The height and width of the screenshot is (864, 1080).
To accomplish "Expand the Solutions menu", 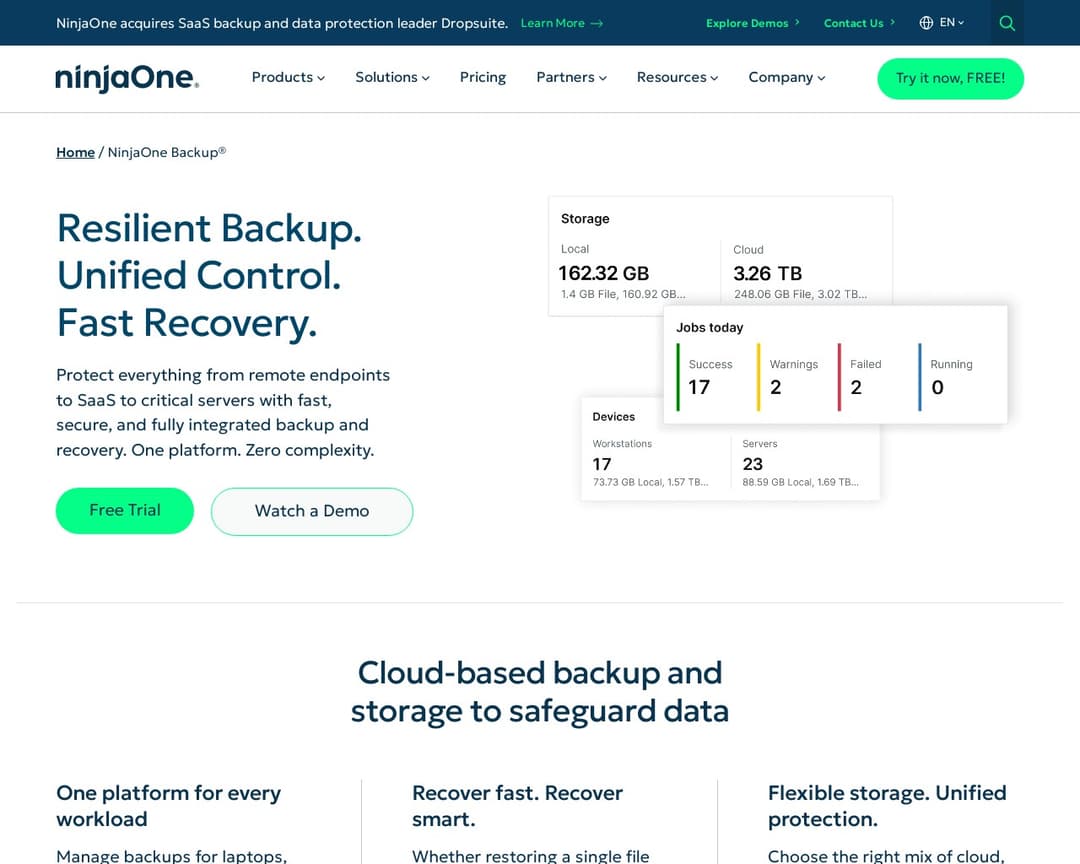I will click(x=392, y=77).
